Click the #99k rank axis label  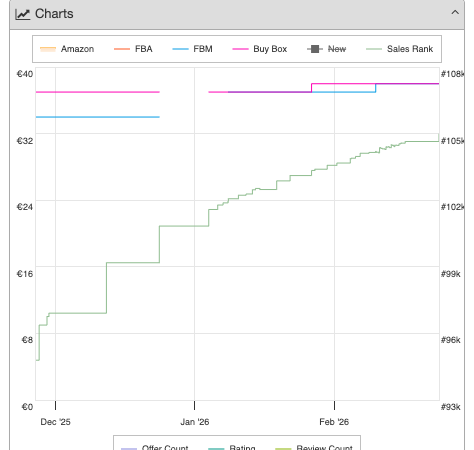pos(451,274)
